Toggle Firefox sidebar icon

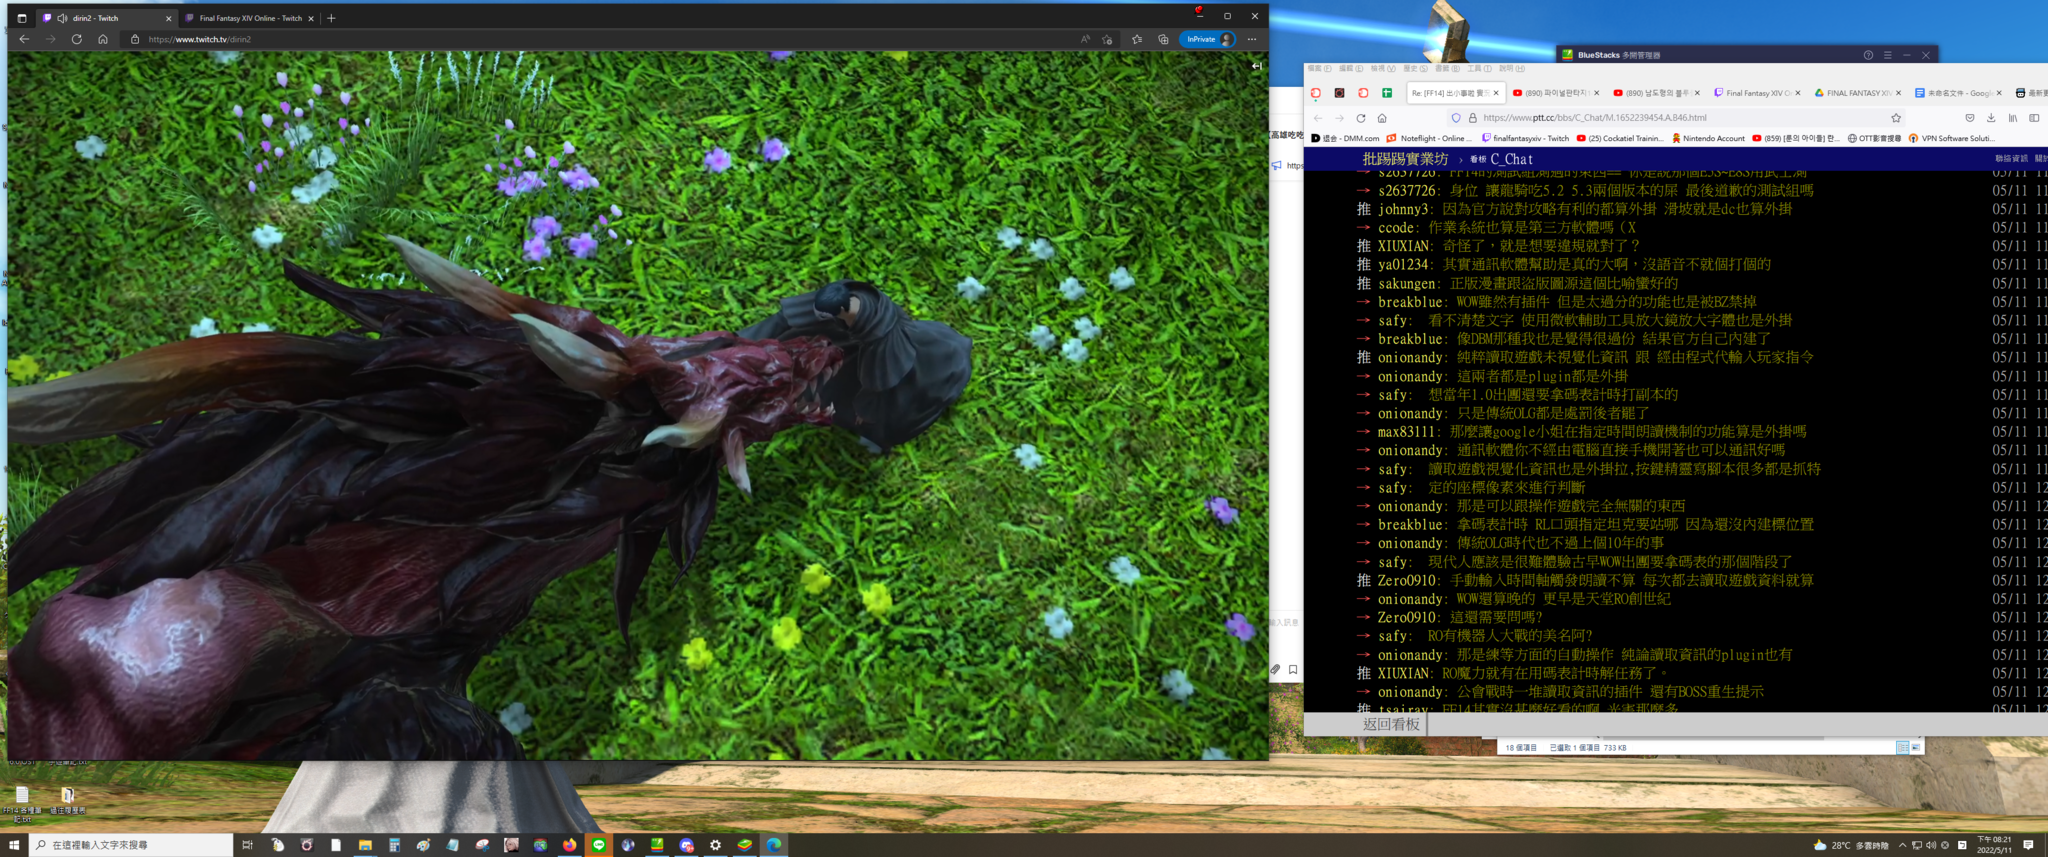pyautogui.click(x=2034, y=118)
